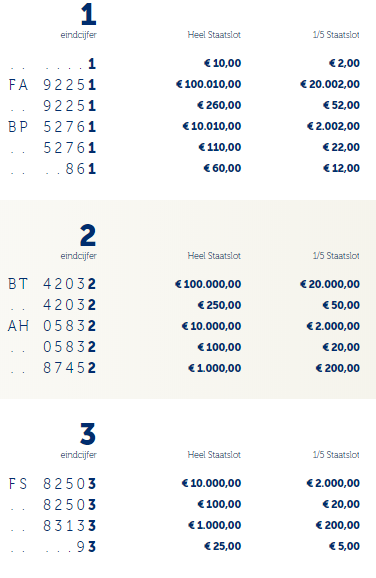Click the large eindcijfer 1 heading
376x578 pixels.
88,14
